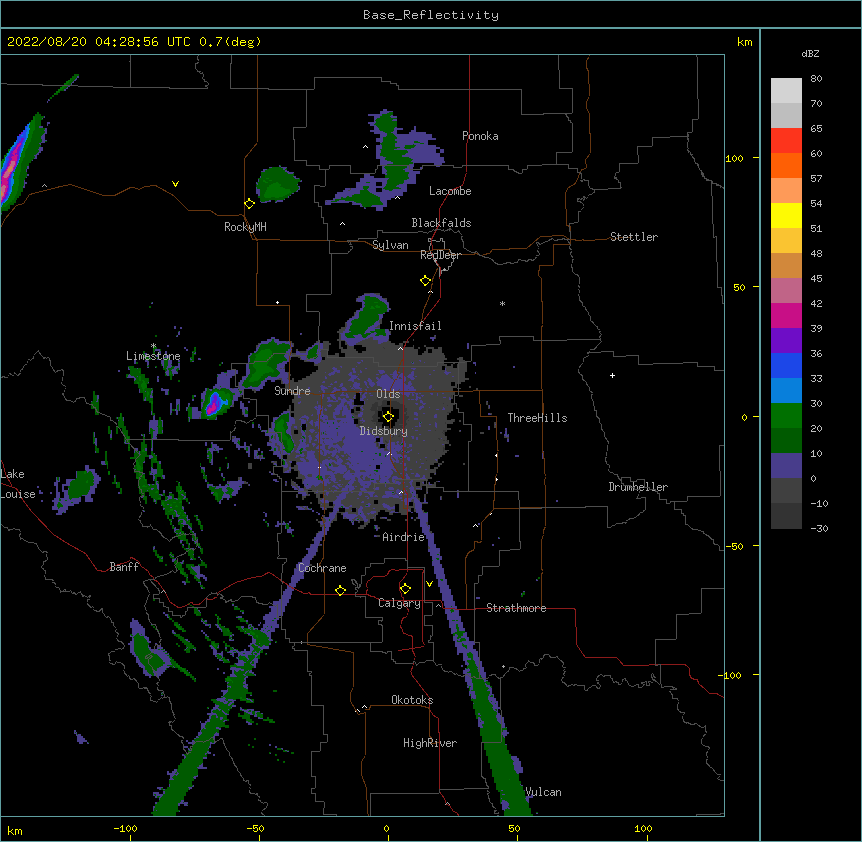Click the Sundre label
Image resolution: width=862 pixels, height=842 pixels.
[292, 391]
